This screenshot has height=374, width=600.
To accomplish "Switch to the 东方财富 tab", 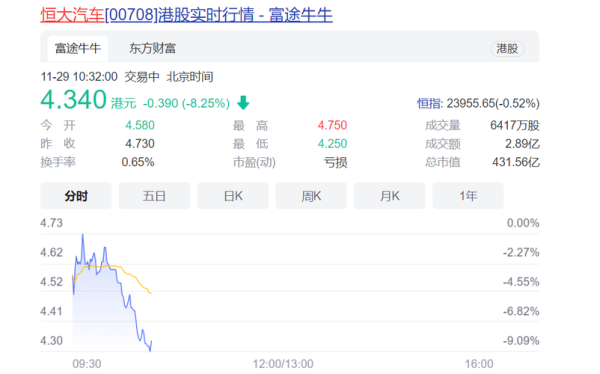I will click(x=152, y=49).
